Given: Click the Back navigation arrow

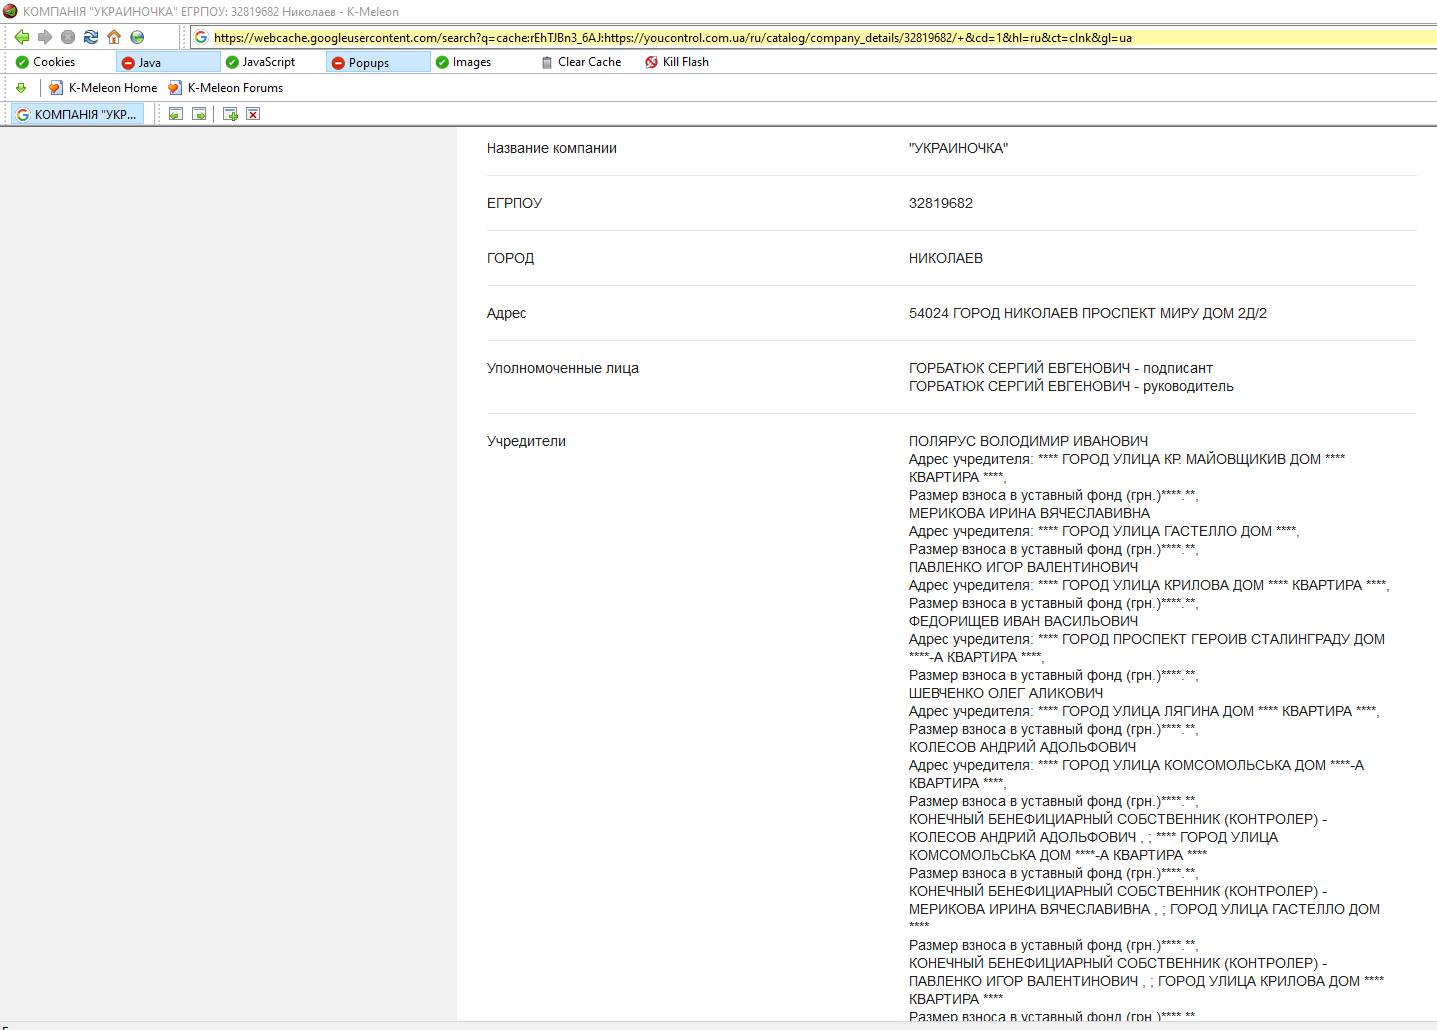Looking at the screenshot, I should tap(22, 37).
